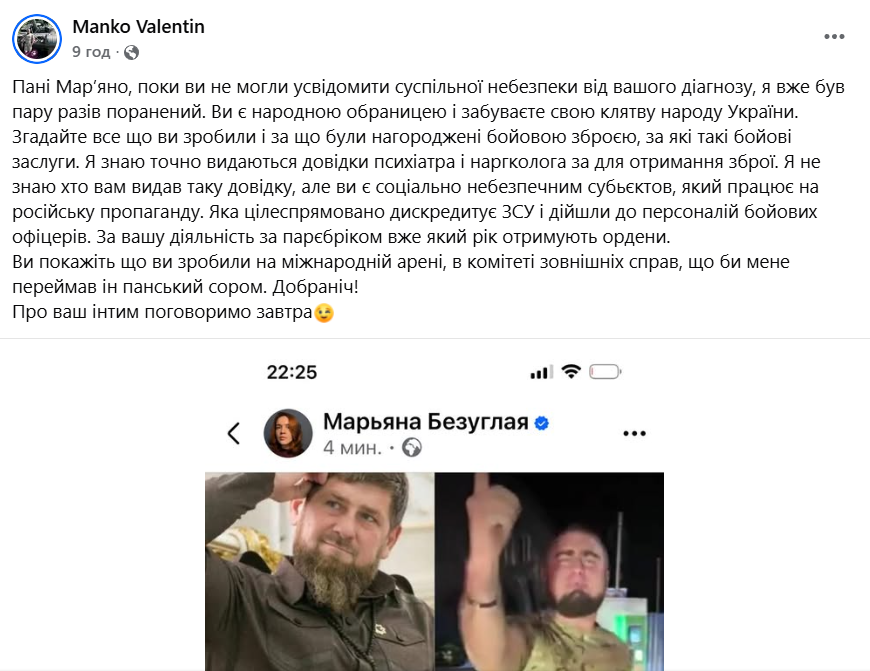Viewport: 870px width, 671px height.
Task: Click the winking emoji in the post
Action: pos(324,313)
